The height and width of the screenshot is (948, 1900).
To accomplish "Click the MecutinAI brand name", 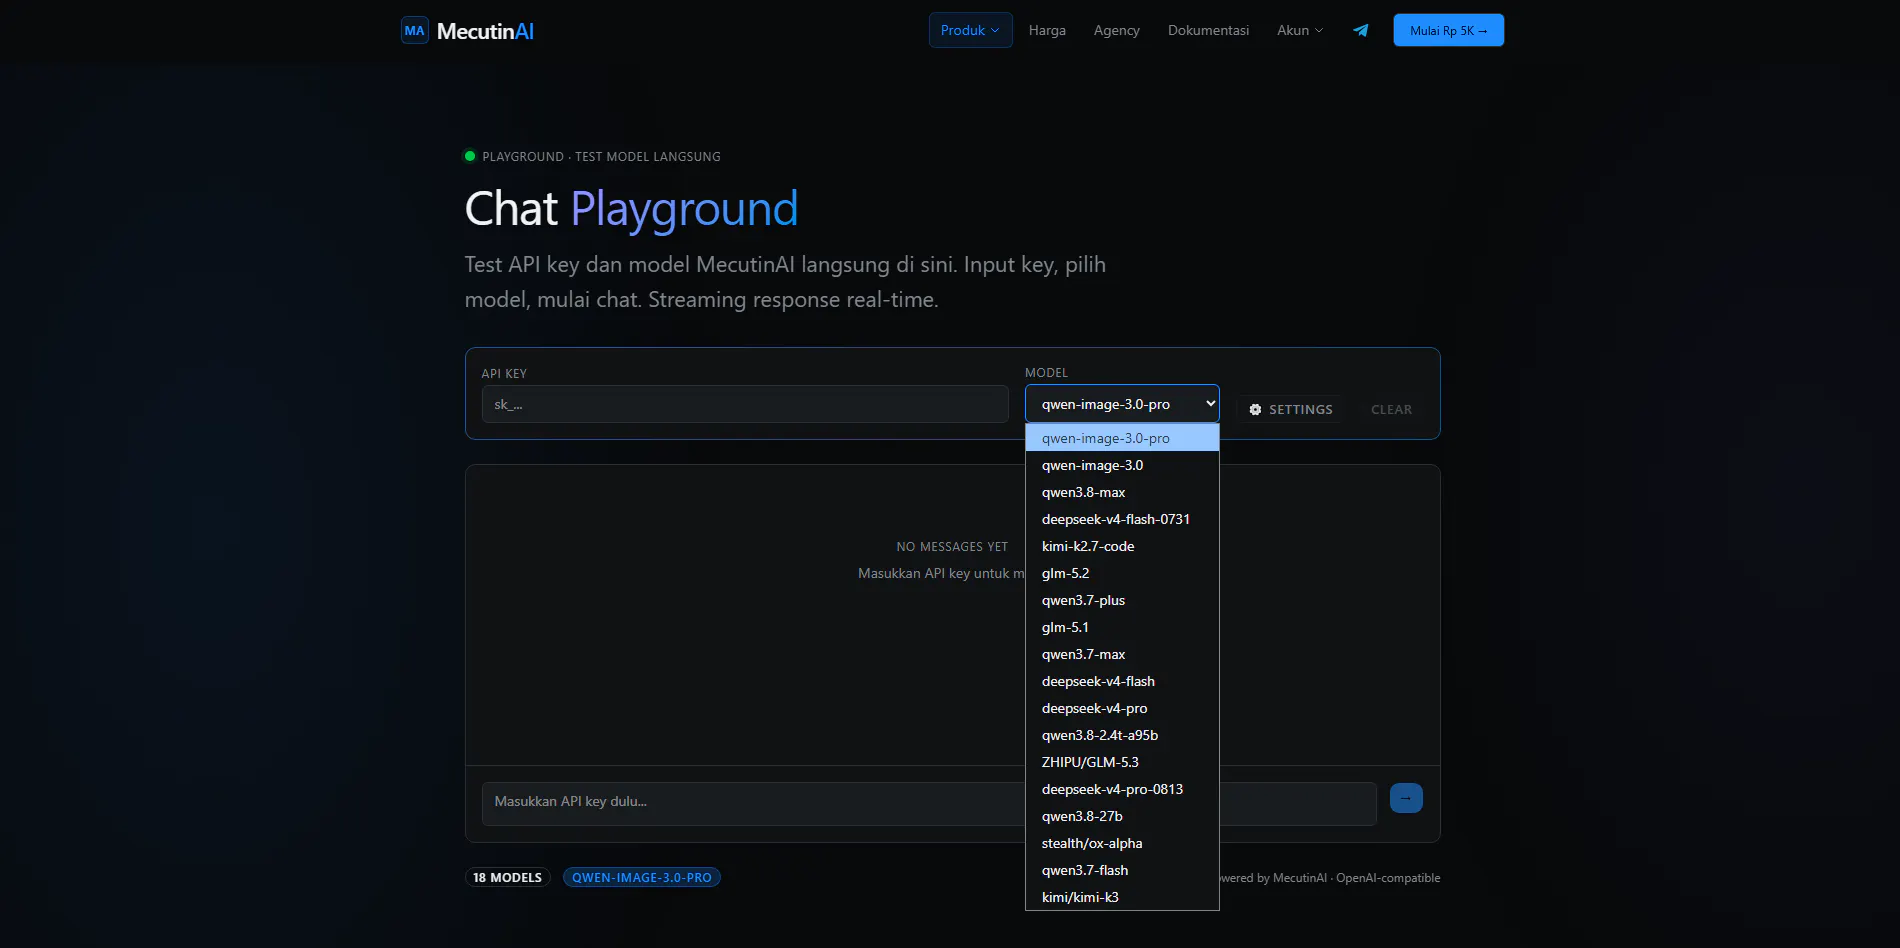I will [485, 31].
